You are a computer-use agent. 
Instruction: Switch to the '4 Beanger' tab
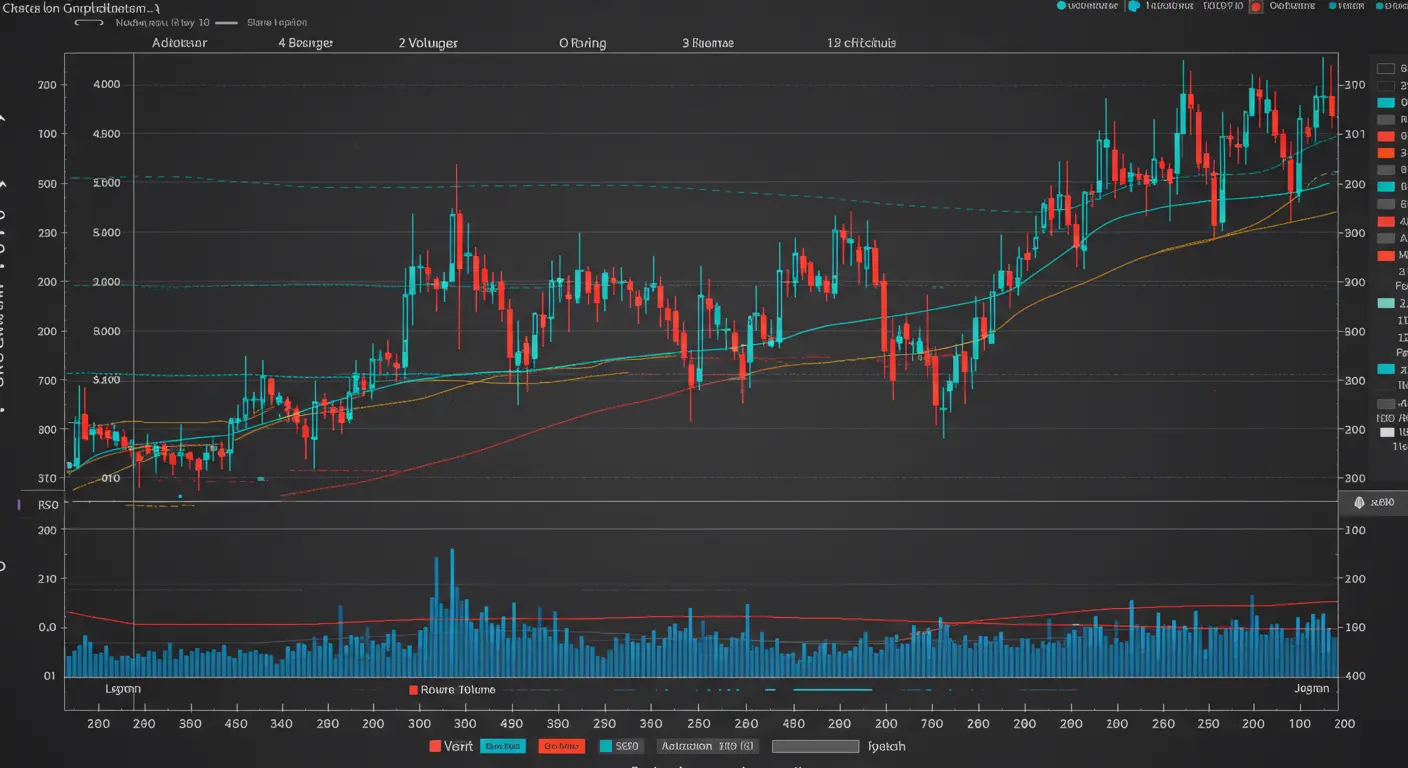pyautogui.click(x=305, y=44)
